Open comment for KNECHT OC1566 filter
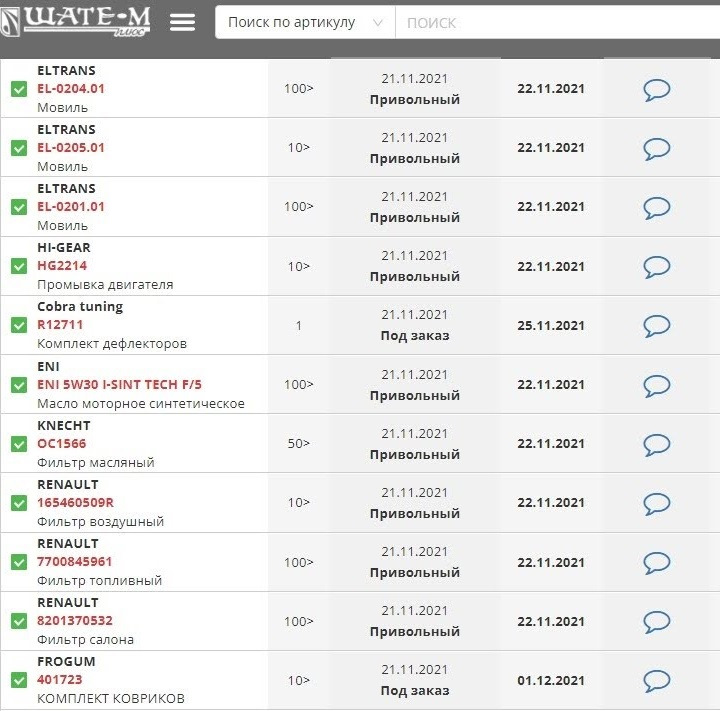The width and height of the screenshot is (720, 711). point(656,444)
